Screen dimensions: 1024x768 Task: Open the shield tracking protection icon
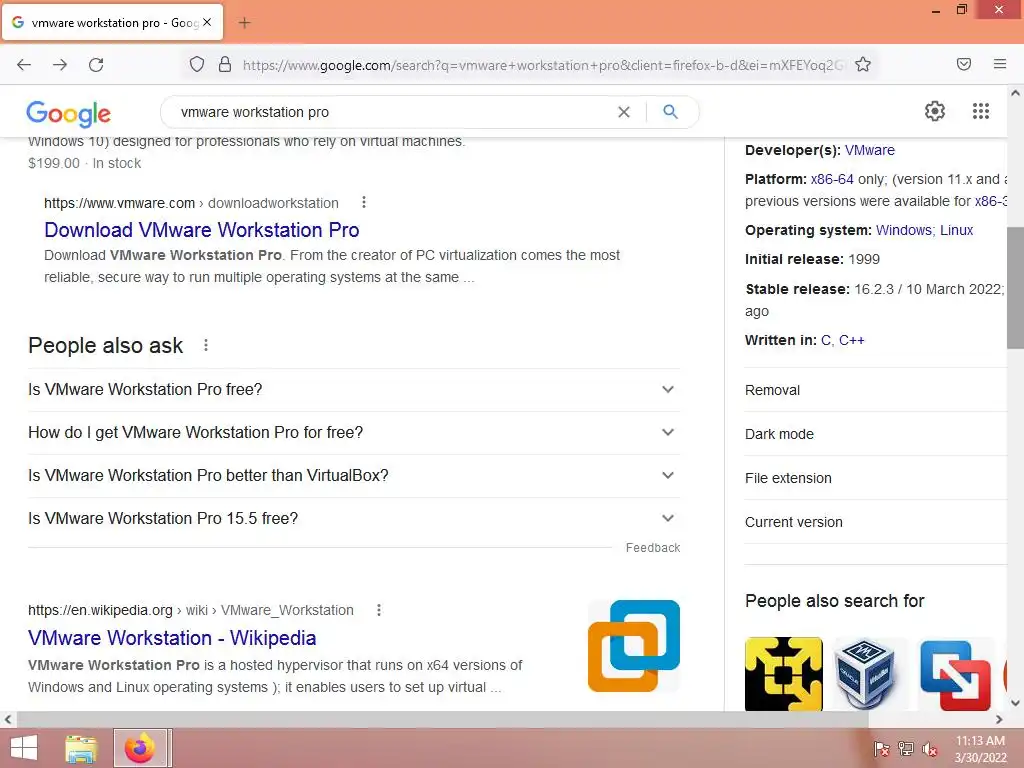coord(197,64)
